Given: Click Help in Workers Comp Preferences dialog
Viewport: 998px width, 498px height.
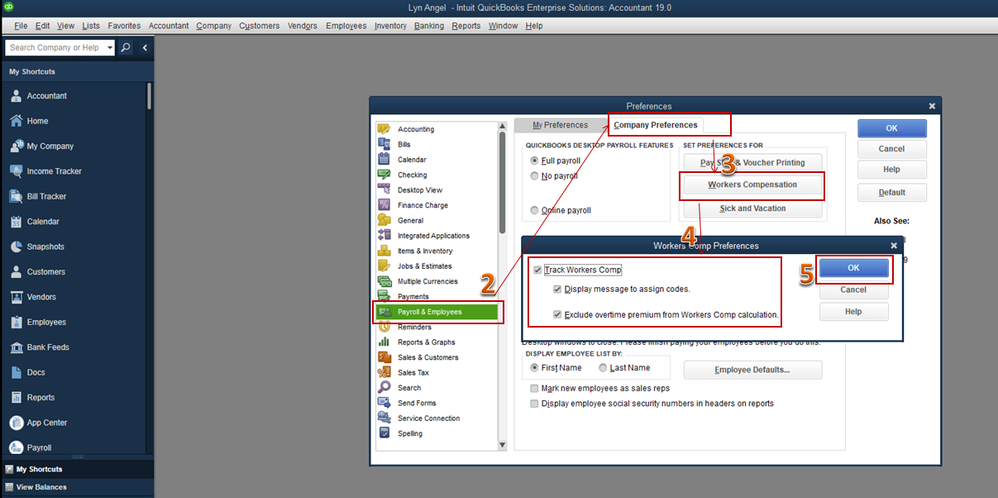Looking at the screenshot, I should pyautogui.click(x=854, y=311).
